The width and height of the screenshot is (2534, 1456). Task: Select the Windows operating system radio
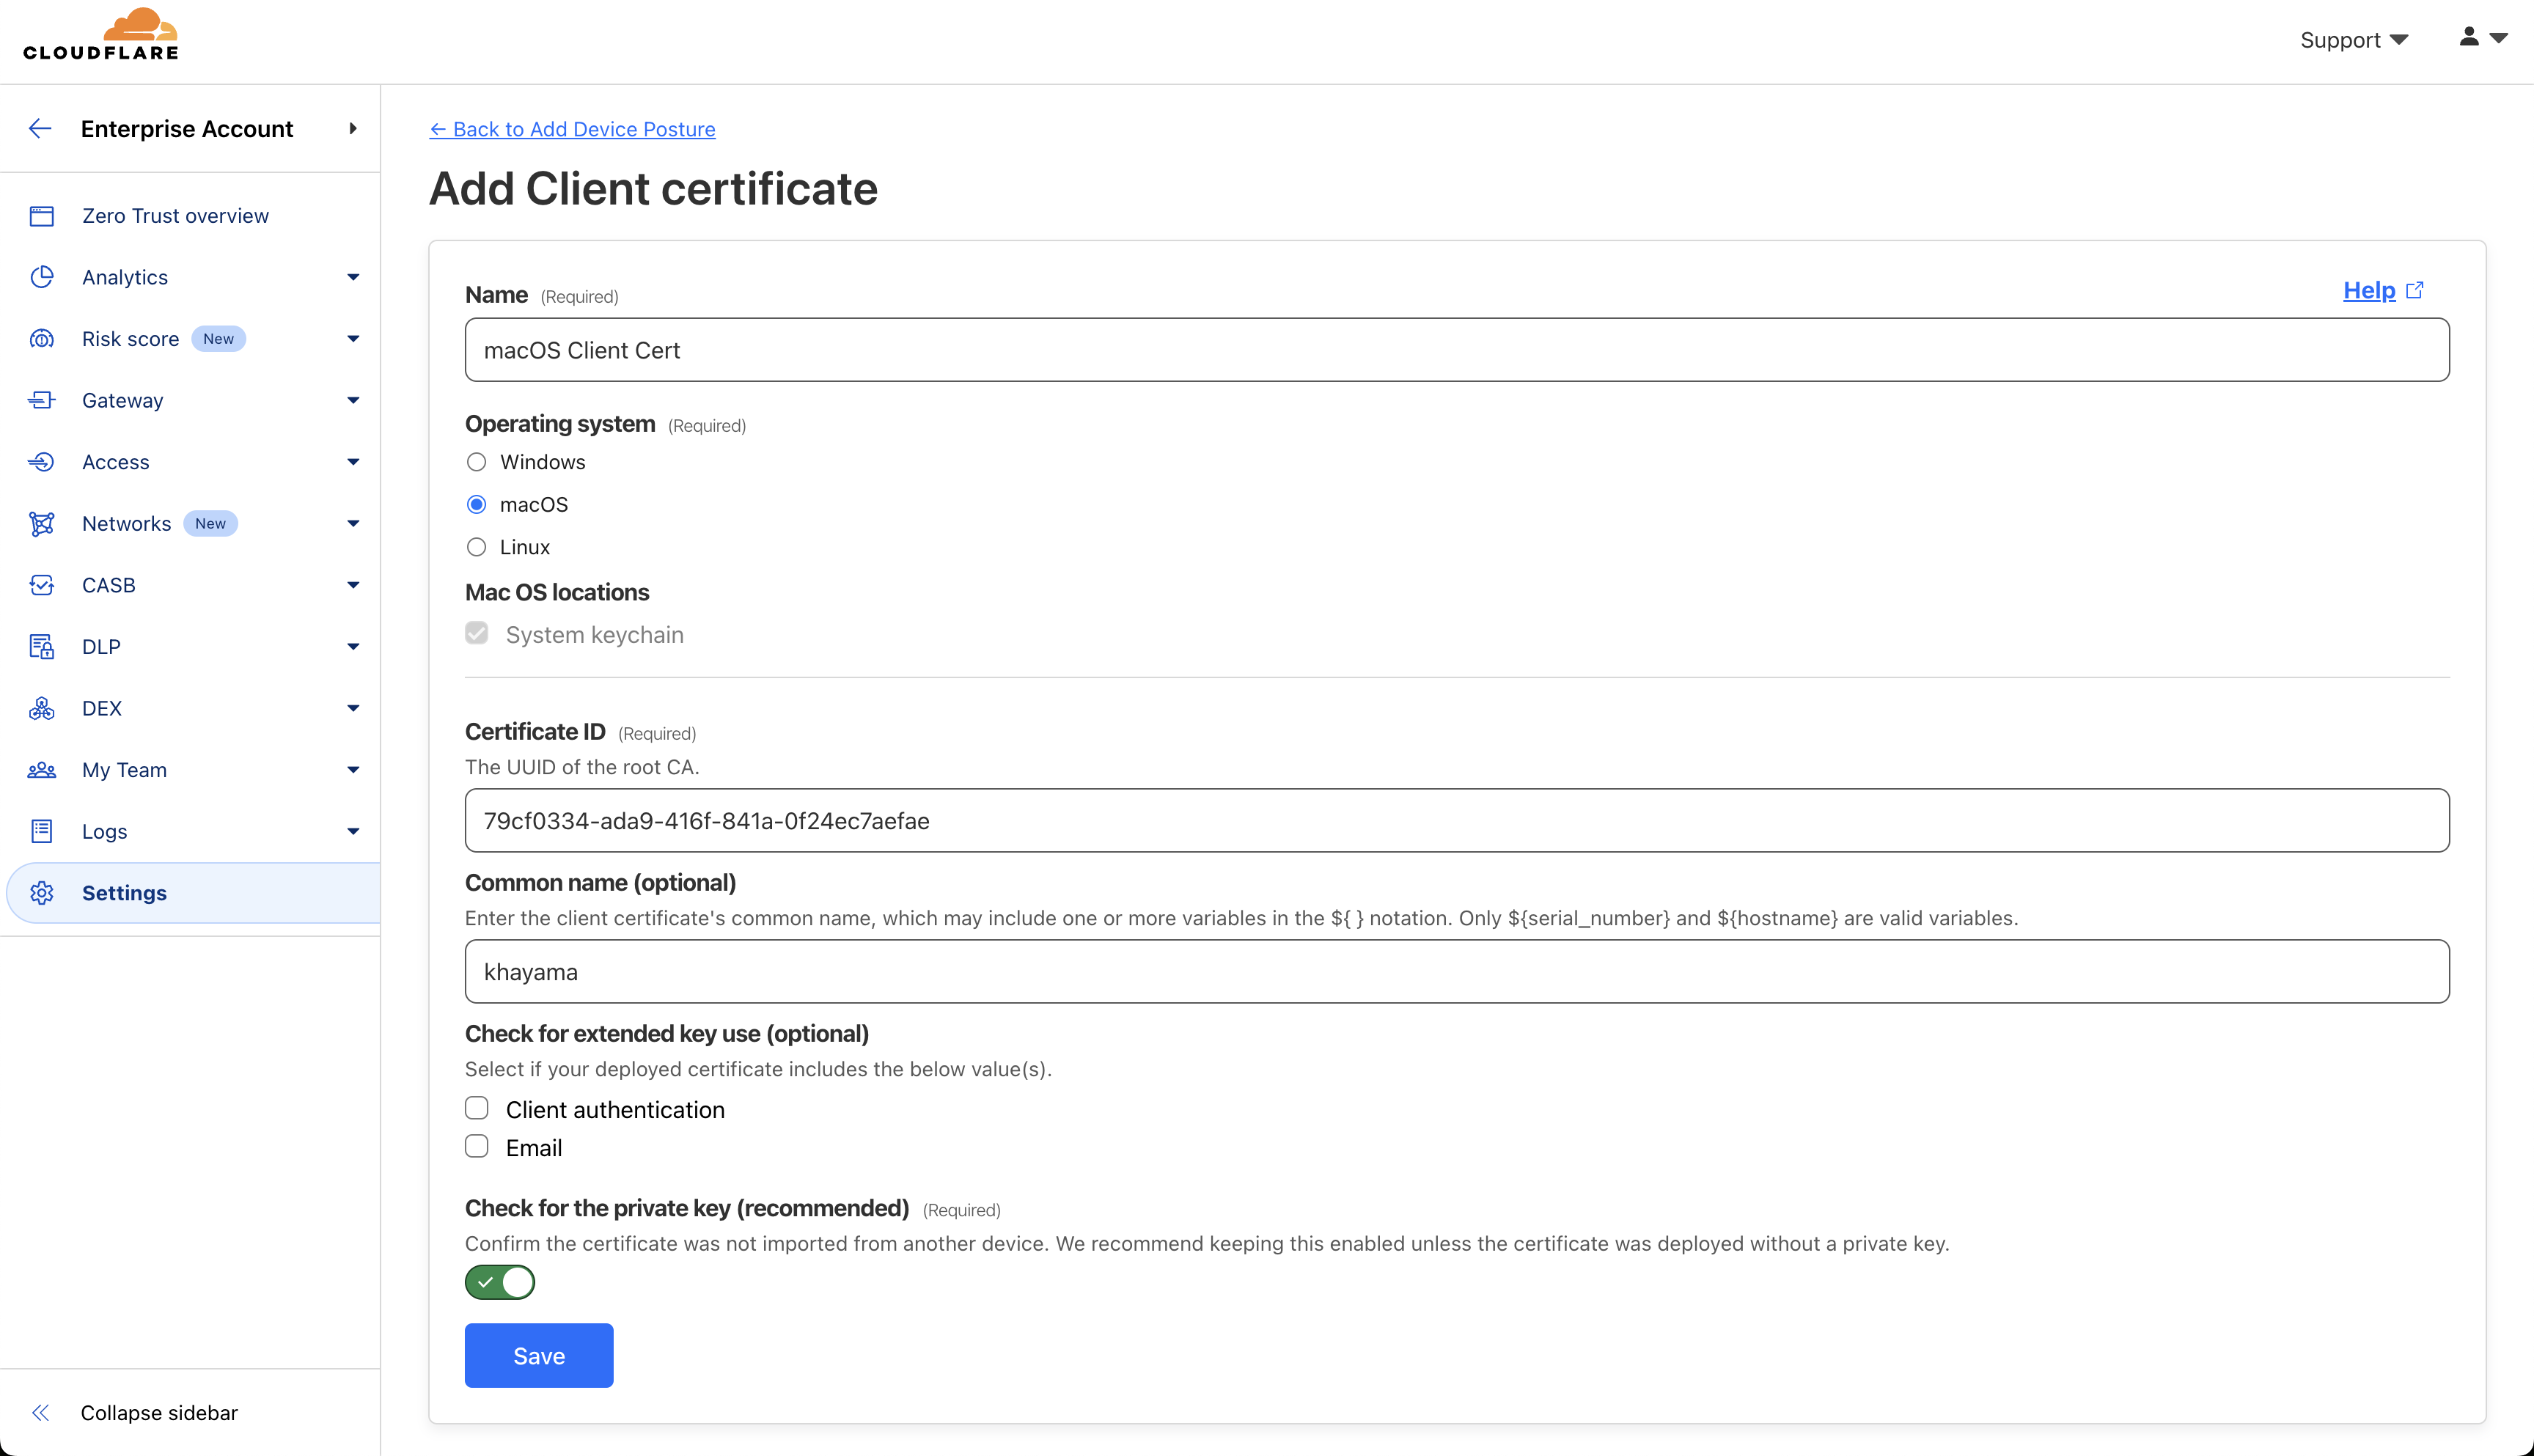[477, 462]
